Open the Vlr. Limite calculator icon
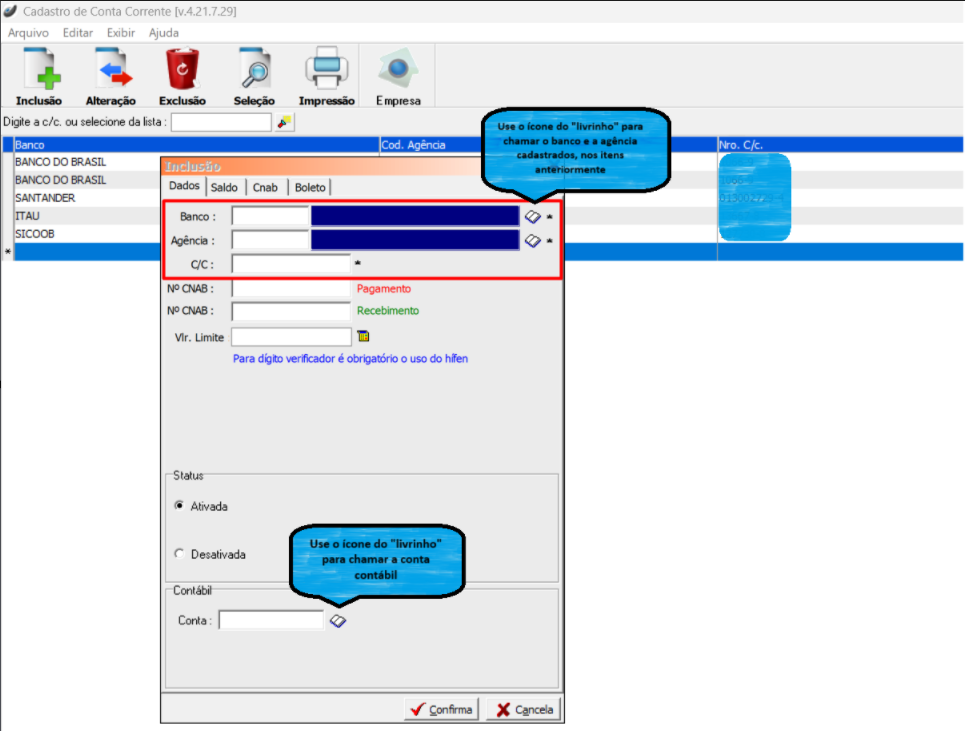 coord(363,336)
